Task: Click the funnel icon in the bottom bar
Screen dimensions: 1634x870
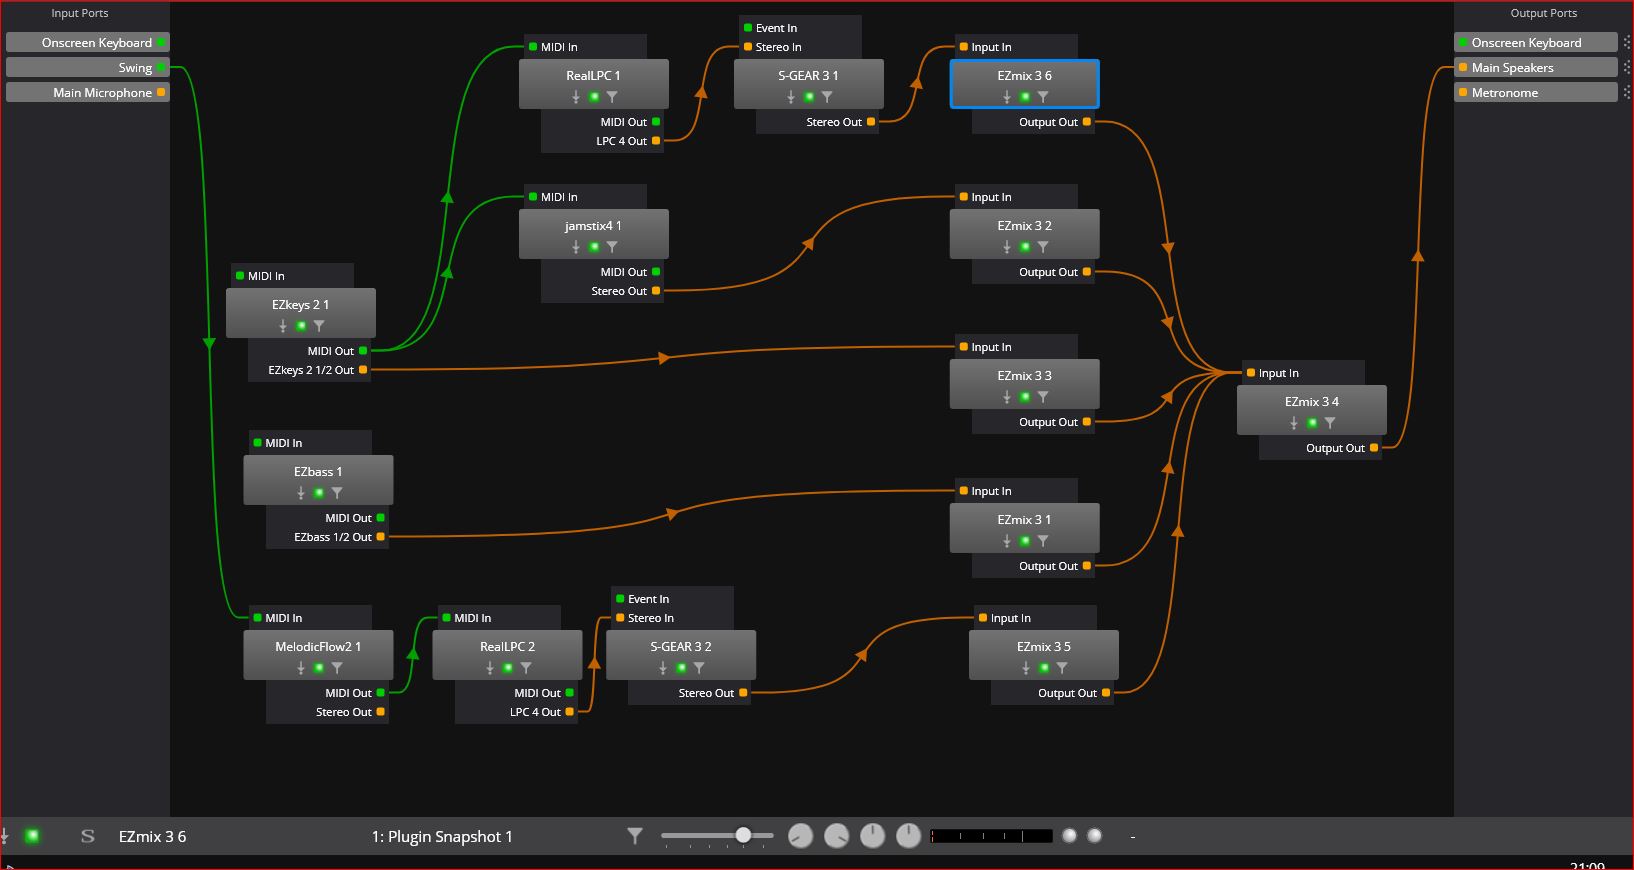Action: (634, 836)
